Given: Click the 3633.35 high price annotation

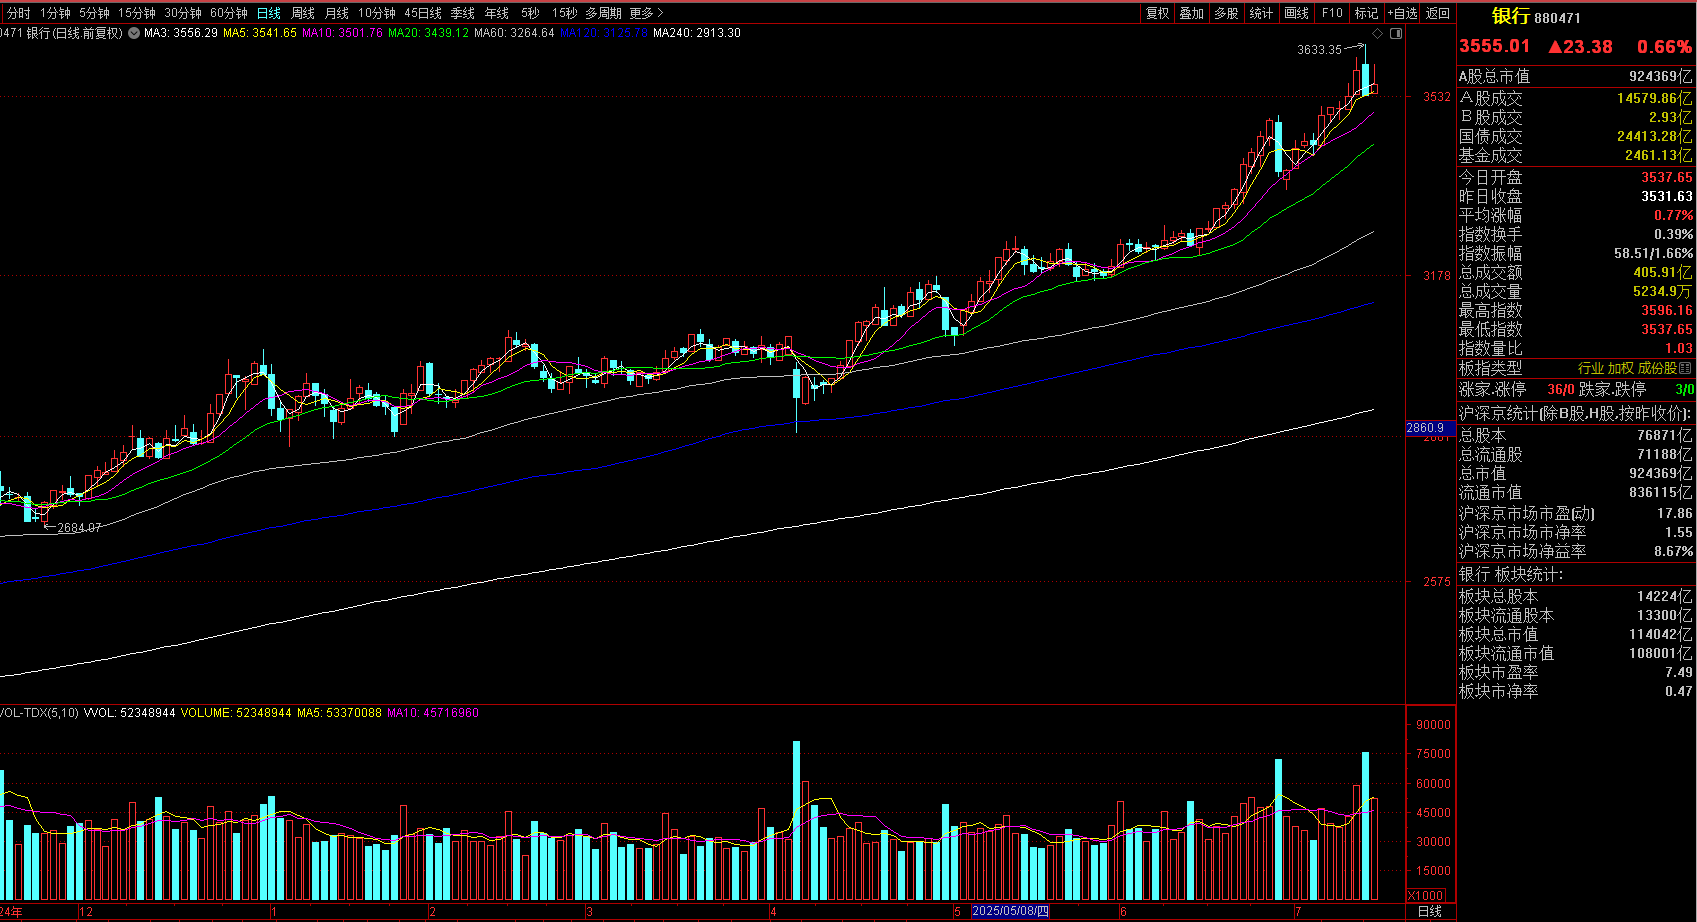Looking at the screenshot, I should (x=1319, y=50).
